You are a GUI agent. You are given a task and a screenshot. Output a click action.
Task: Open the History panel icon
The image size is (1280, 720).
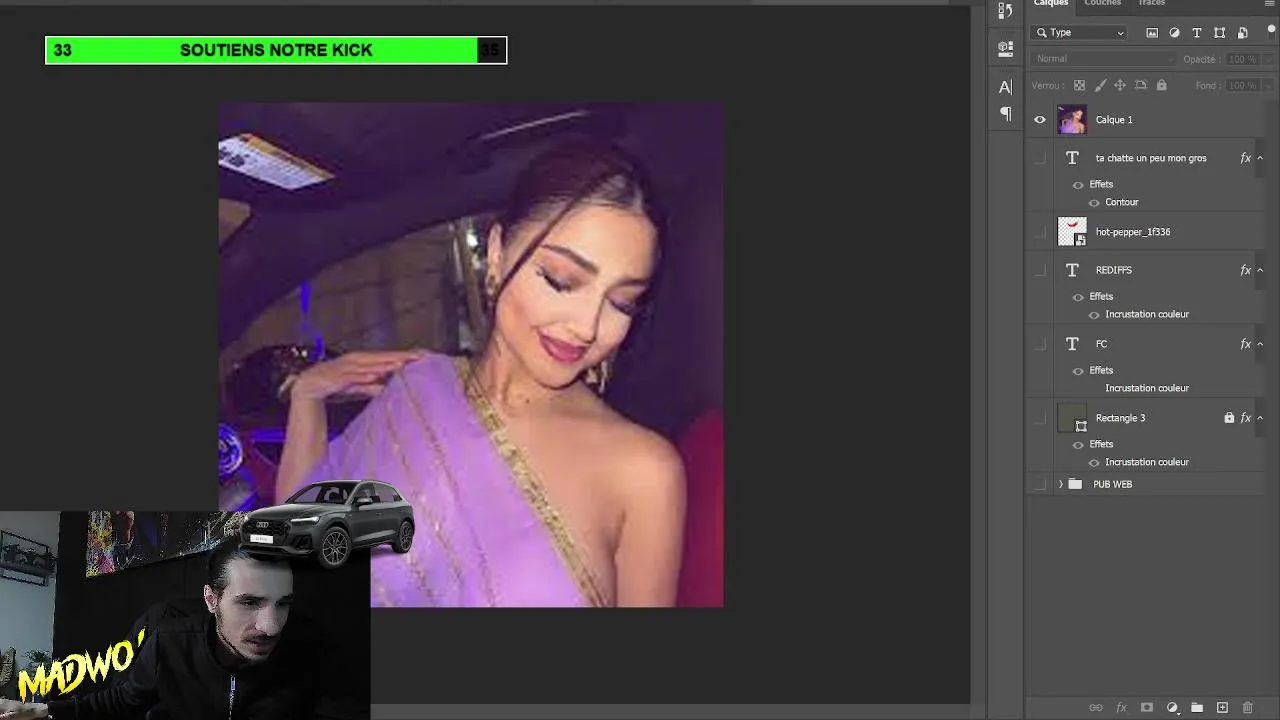coord(1005,11)
